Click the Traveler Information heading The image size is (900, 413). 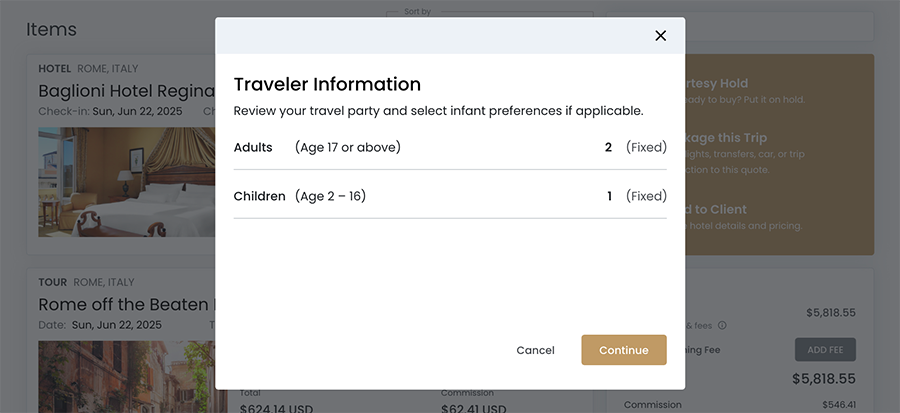(327, 84)
